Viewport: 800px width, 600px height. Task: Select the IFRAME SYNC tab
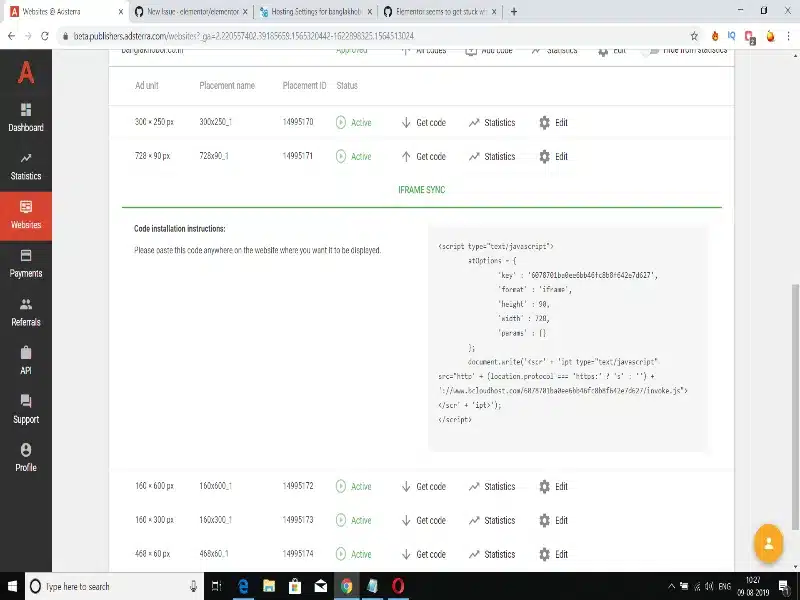pyautogui.click(x=421, y=190)
